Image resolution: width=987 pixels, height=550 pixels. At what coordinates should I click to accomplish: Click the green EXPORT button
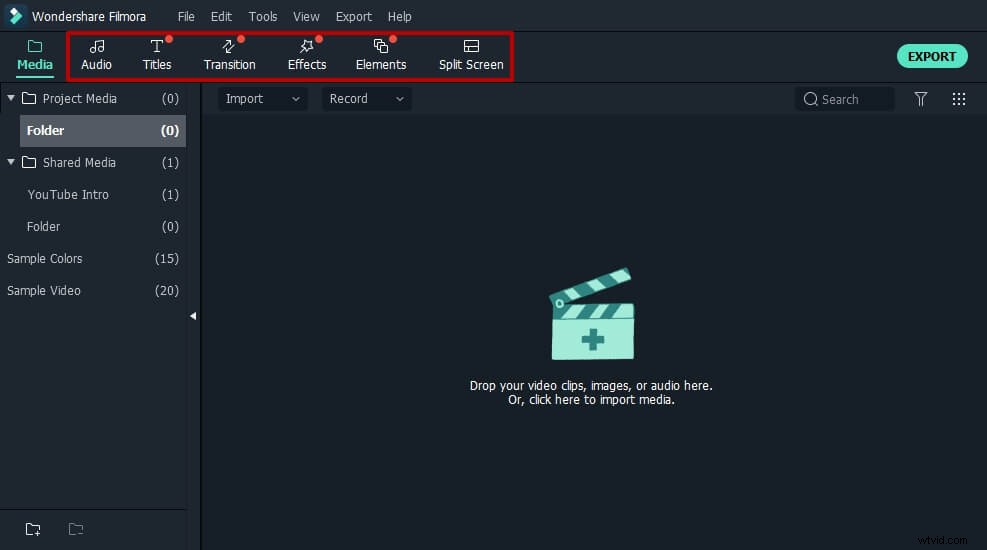pyautogui.click(x=932, y=56)
